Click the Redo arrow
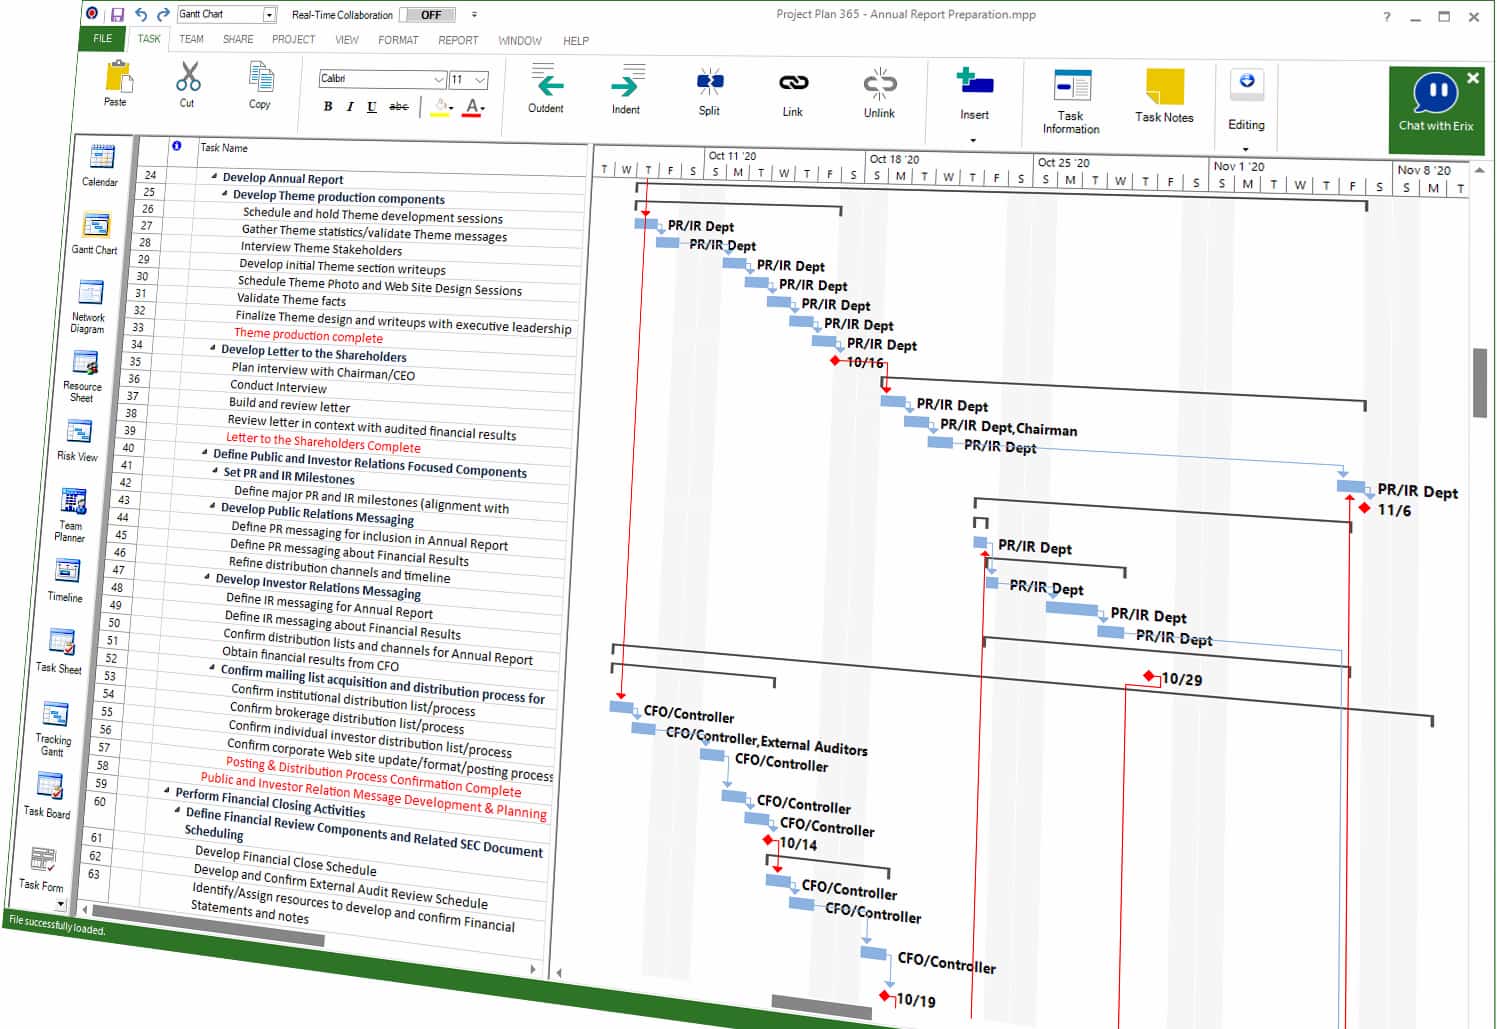Image resolution: width=1497 pixels, height=1029 pixels. pyautogui.click(x=163, y=14)
